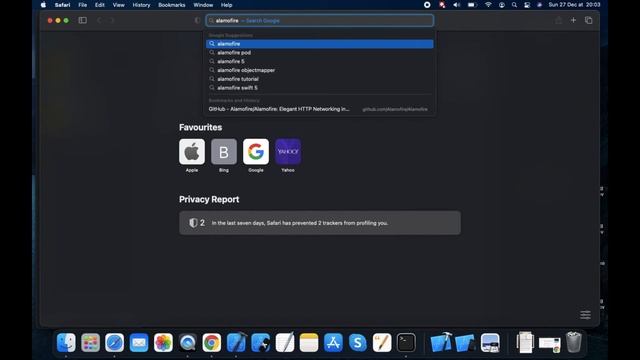Click the date and time in menu bar
The height and width of the screenshot is (360, 640).
pyautogui.click(x=574, y=5)
